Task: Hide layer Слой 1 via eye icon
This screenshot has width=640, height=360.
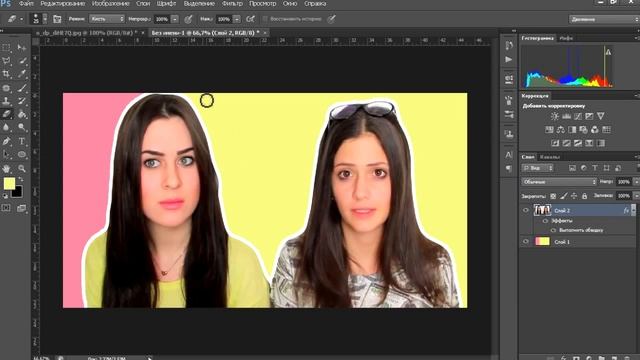Action: [526, 242]
